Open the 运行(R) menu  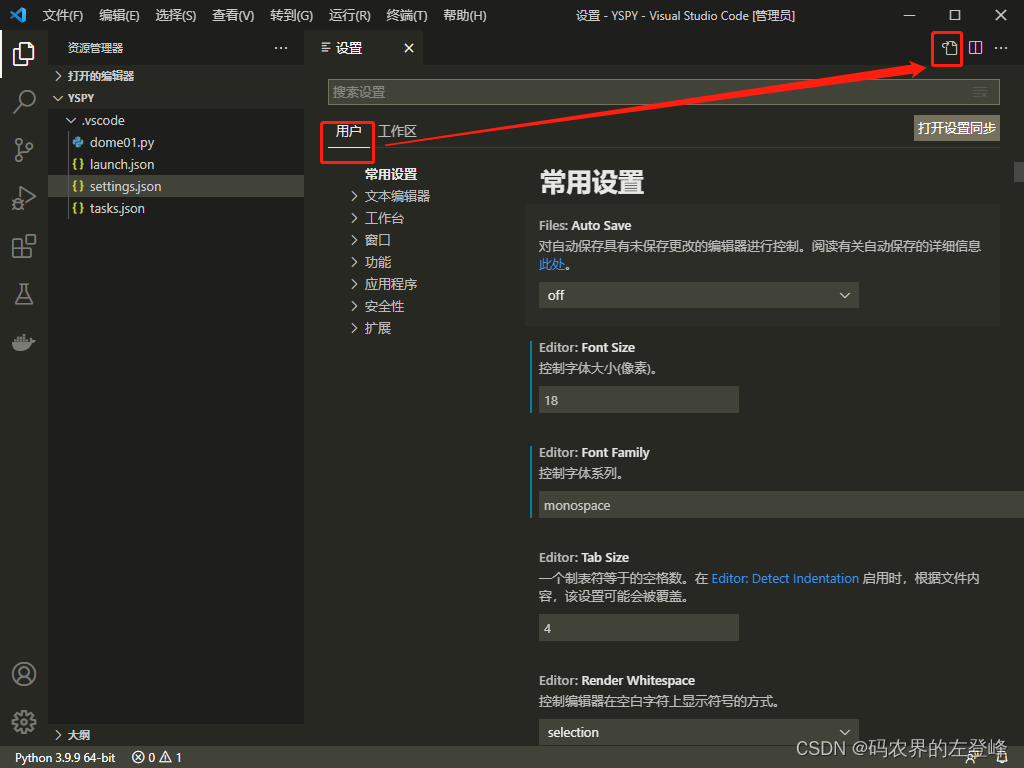(349, 15)
